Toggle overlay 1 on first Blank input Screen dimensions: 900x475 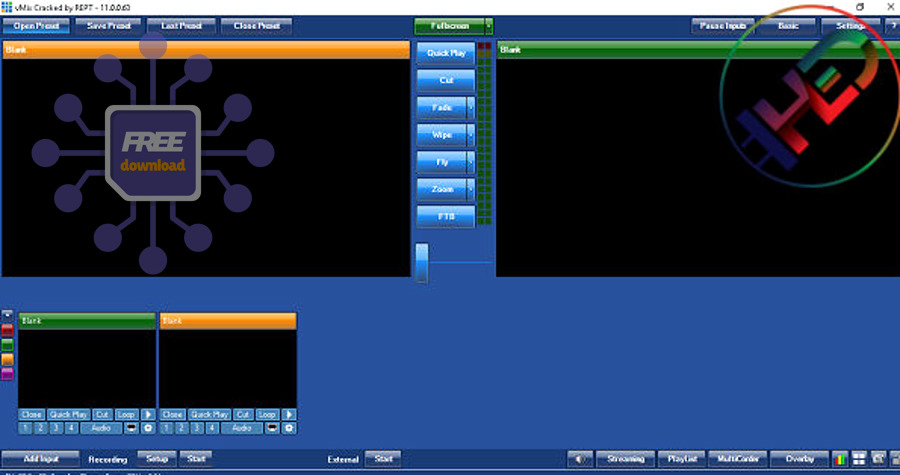pos(25,428)
